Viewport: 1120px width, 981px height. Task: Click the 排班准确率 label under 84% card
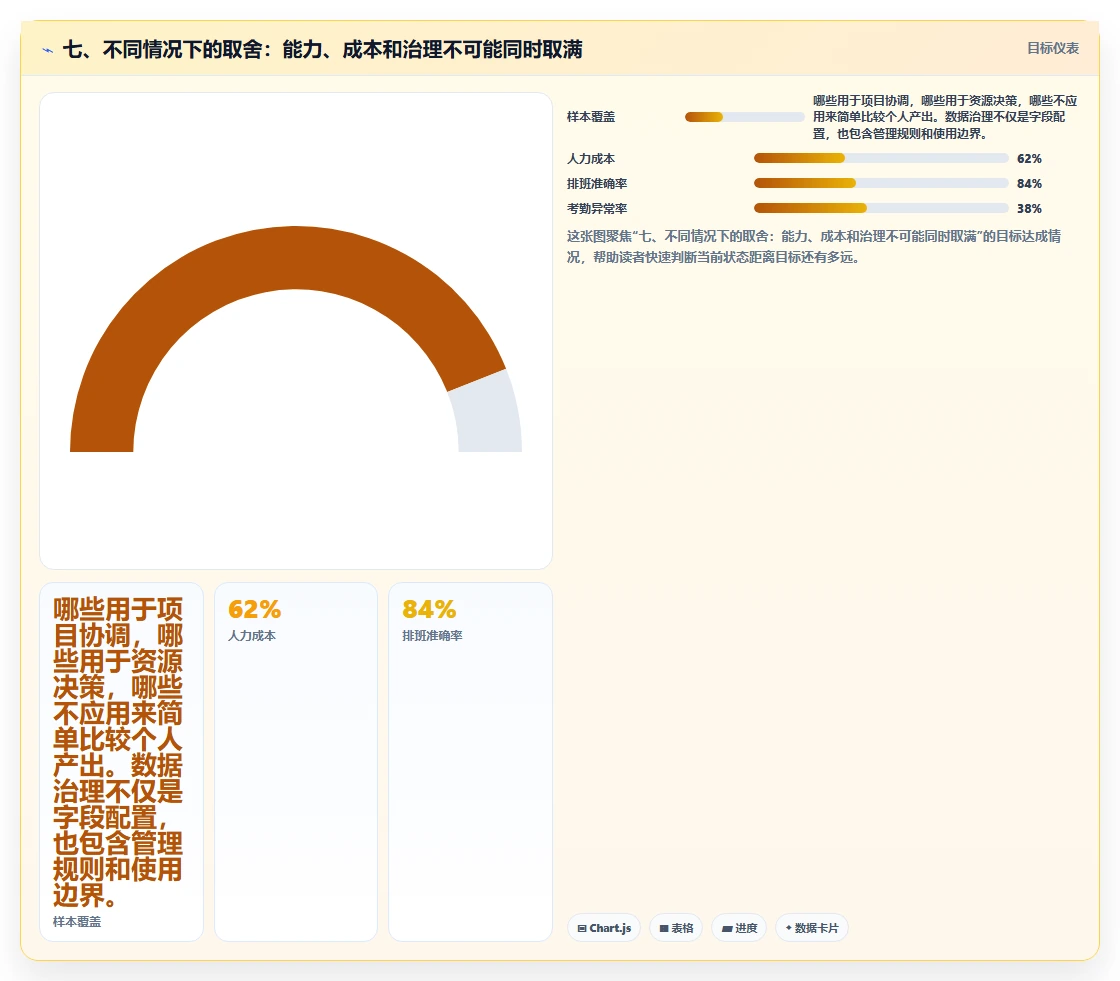[x=432, y=636]
